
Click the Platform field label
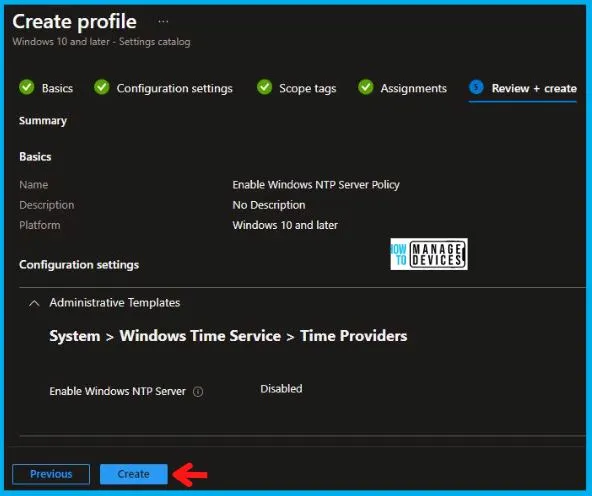pos(40,225)
